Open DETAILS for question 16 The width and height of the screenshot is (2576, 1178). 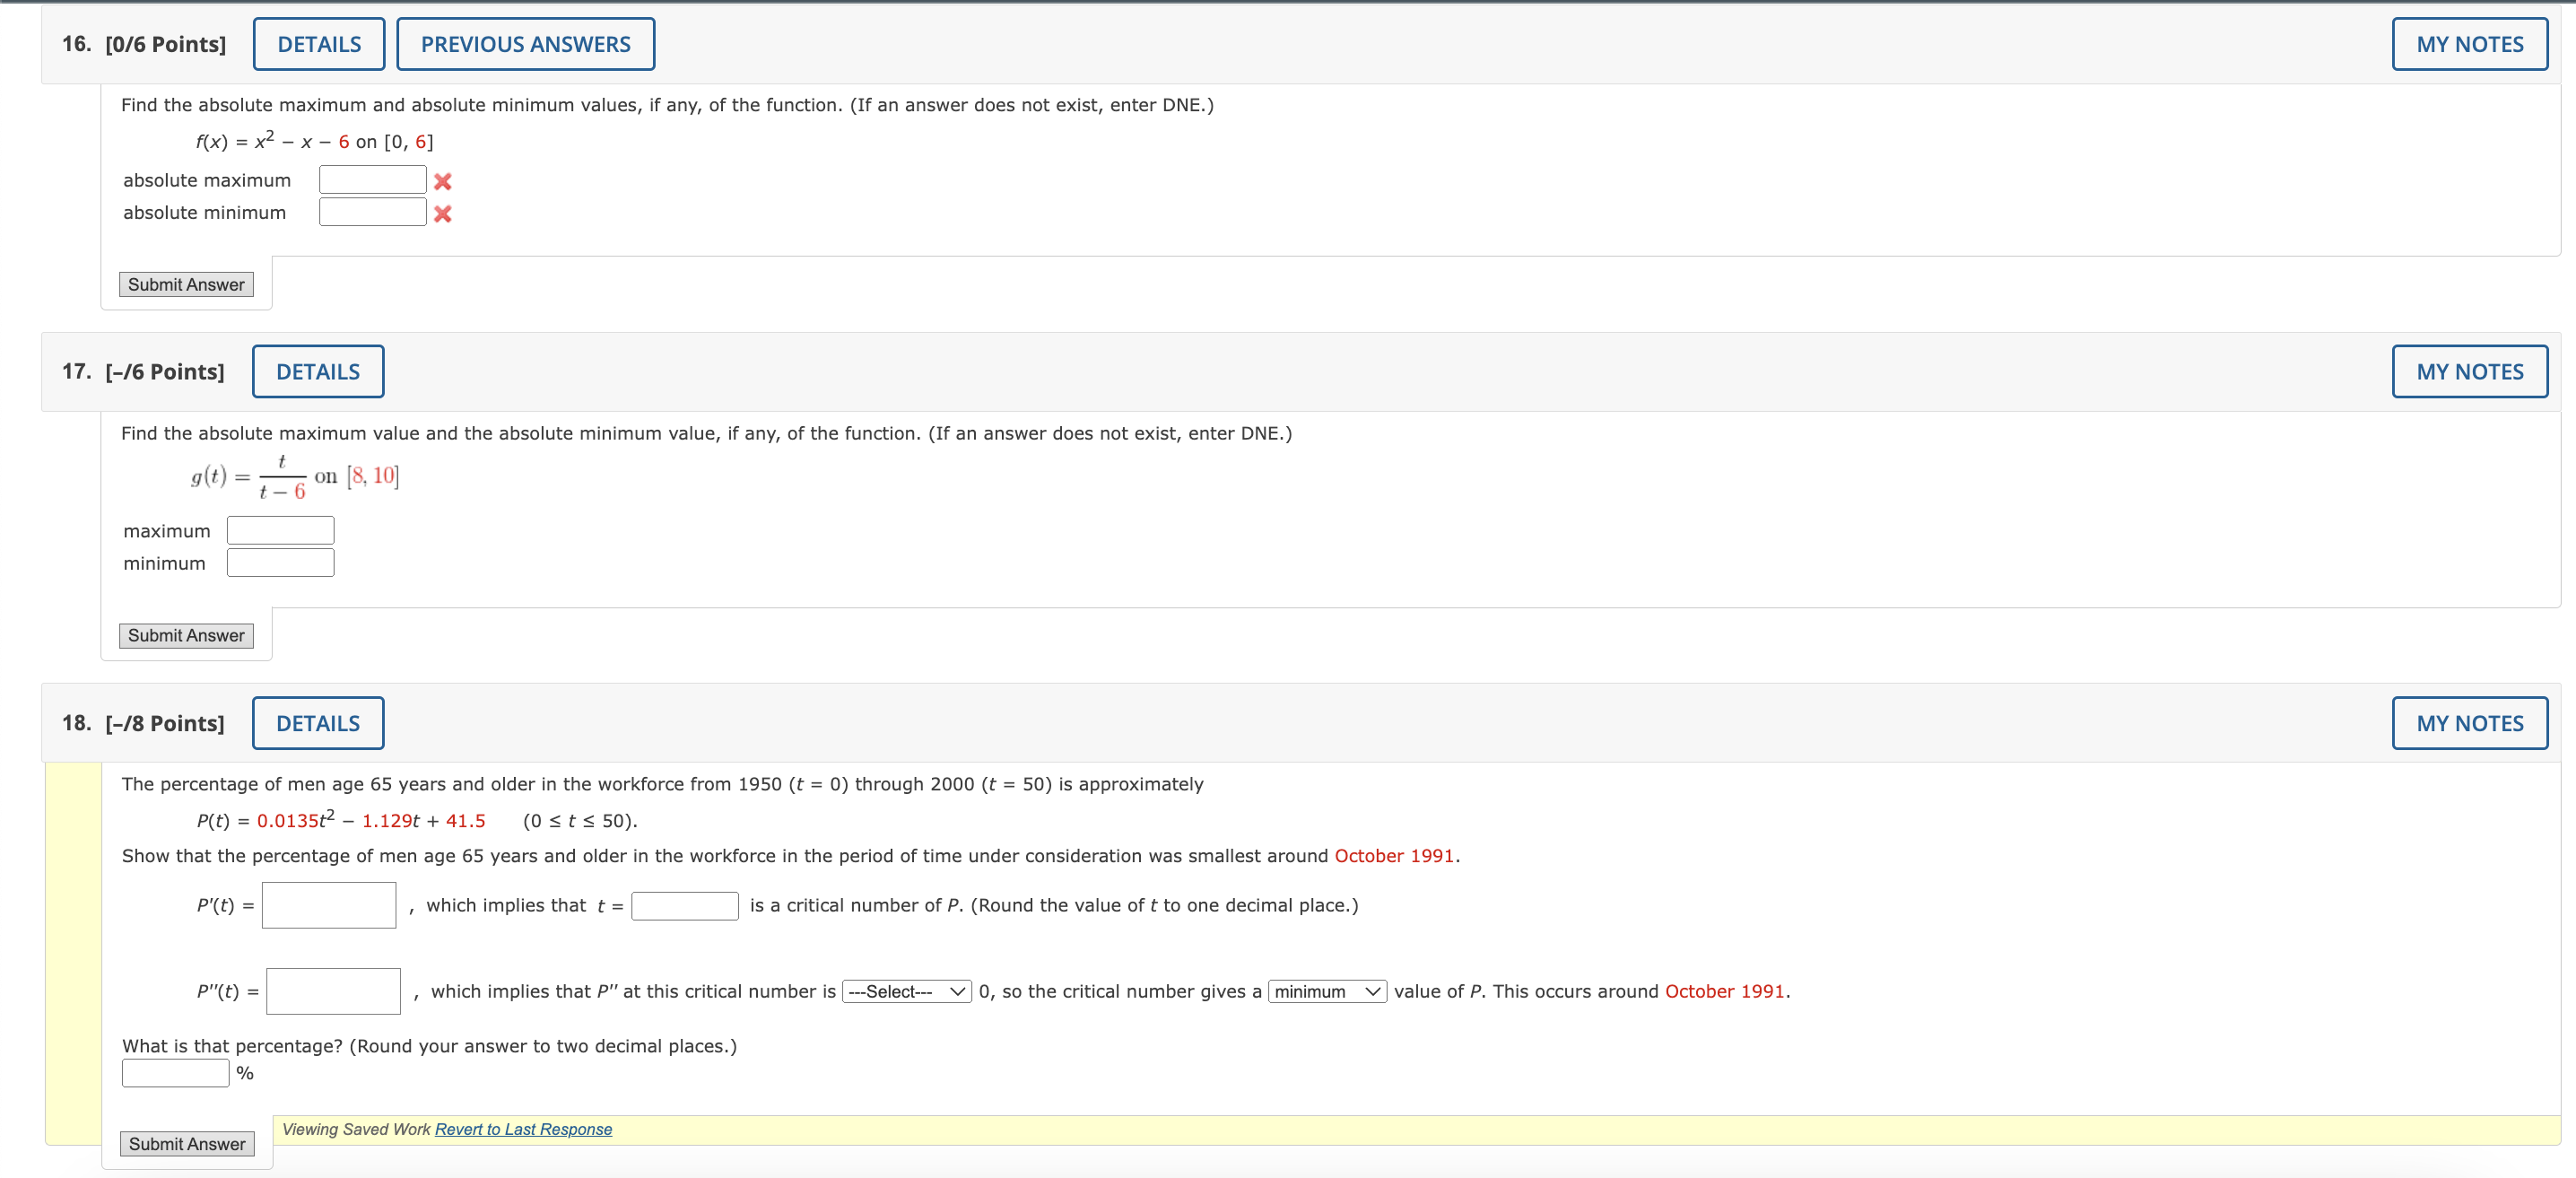click(x=319, y=44)
